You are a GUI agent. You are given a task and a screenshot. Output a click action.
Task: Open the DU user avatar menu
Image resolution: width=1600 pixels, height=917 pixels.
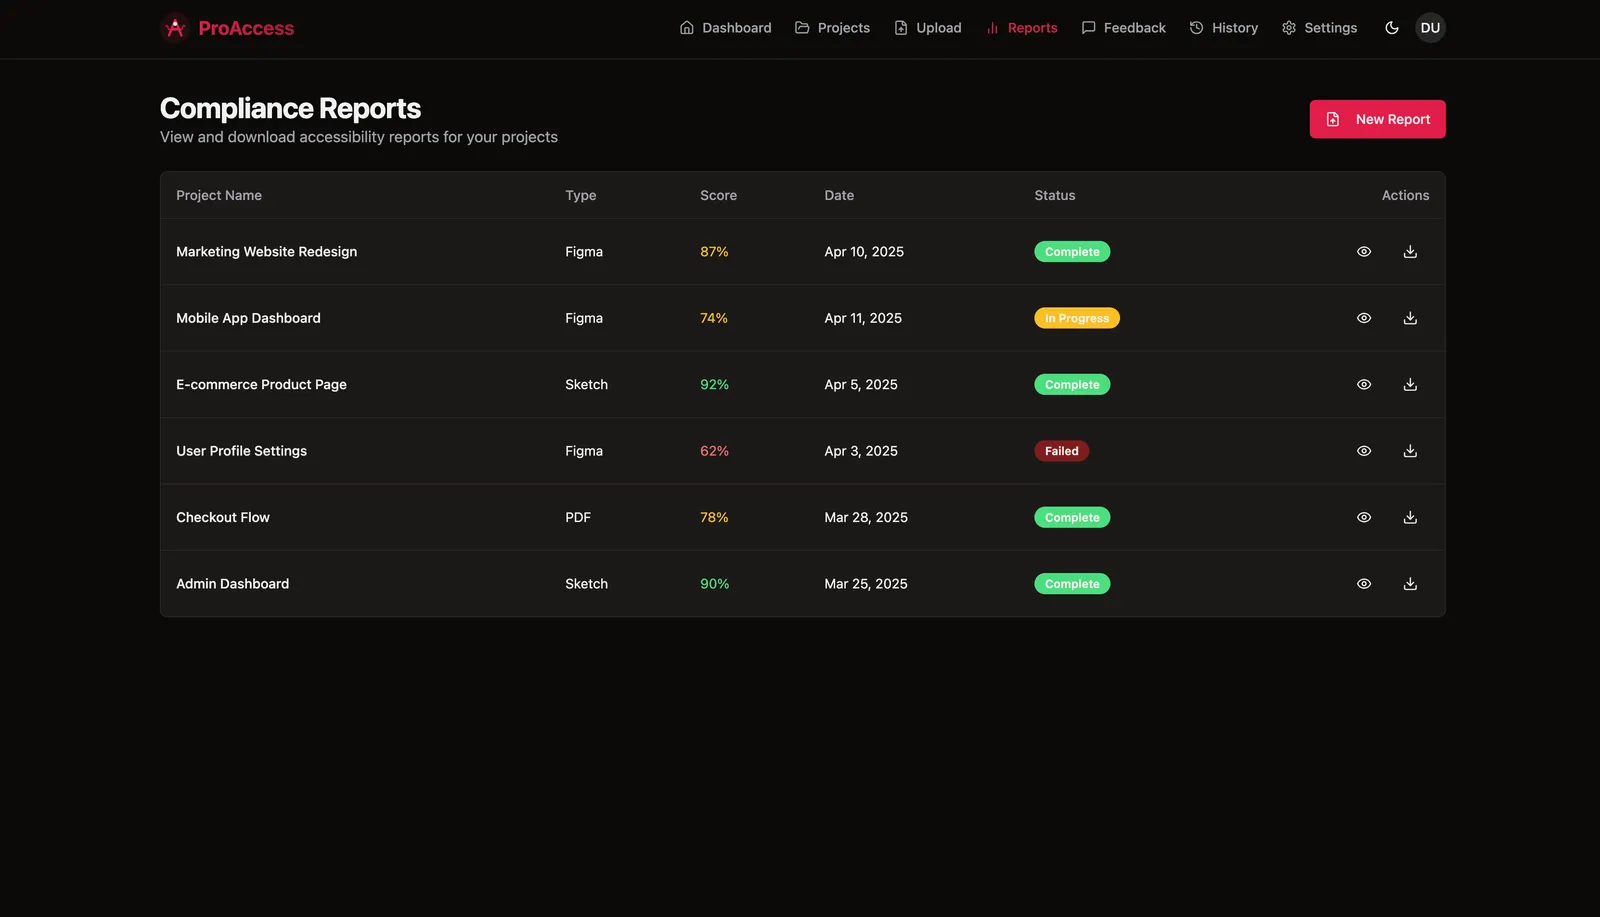click(1430, 28)
